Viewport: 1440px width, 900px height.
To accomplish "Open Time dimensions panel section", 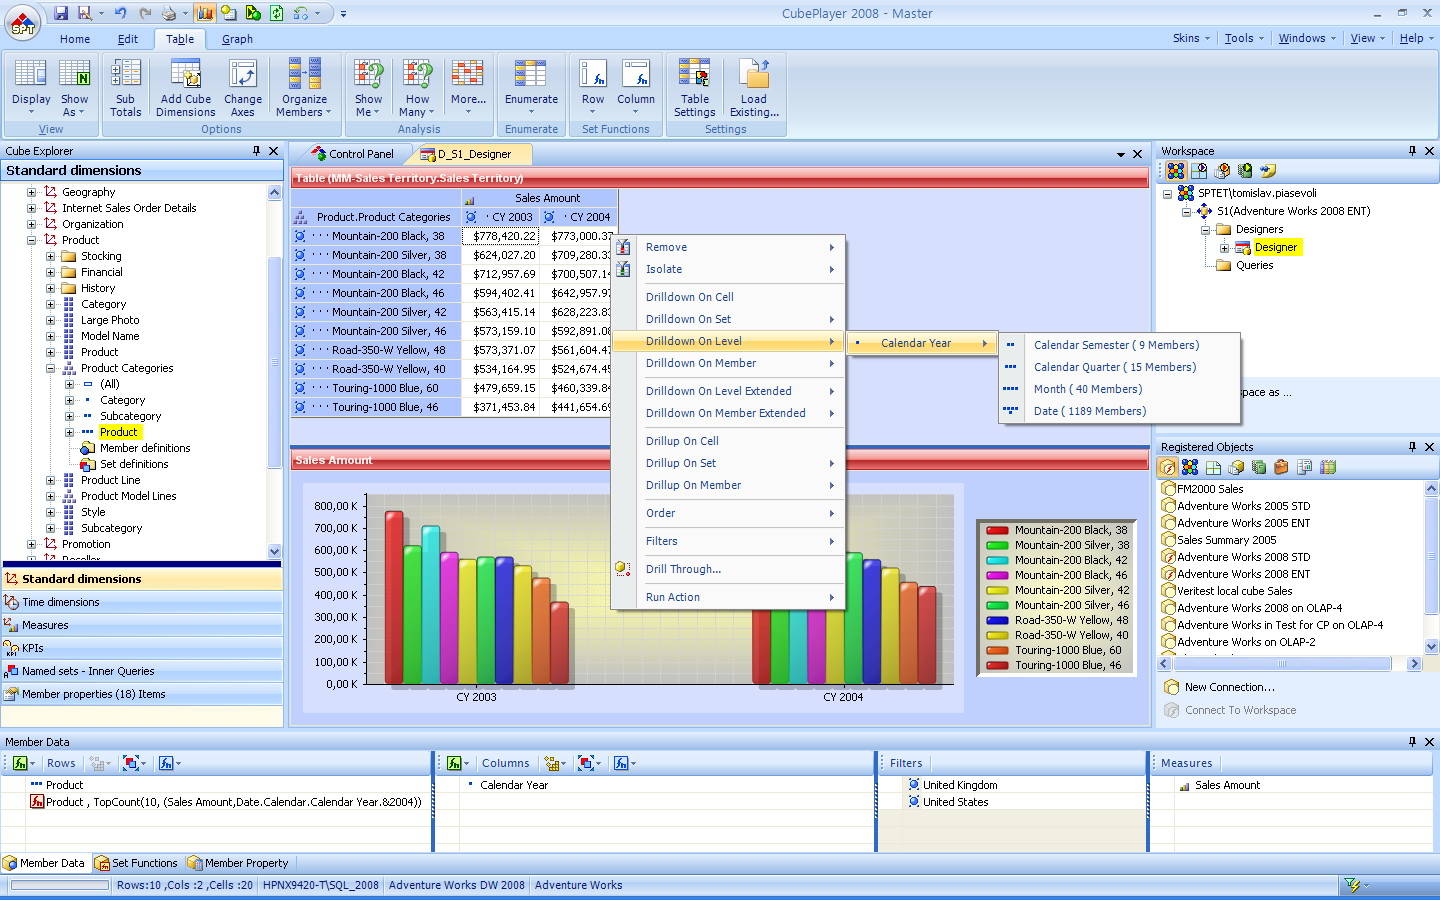I will pos(142,602).
